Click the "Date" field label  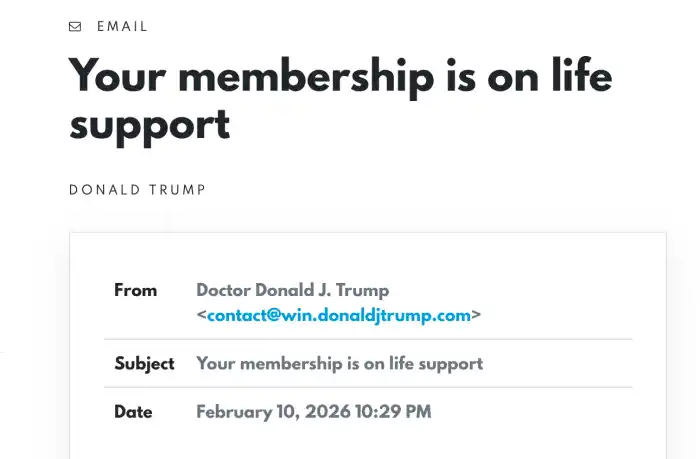133,411
